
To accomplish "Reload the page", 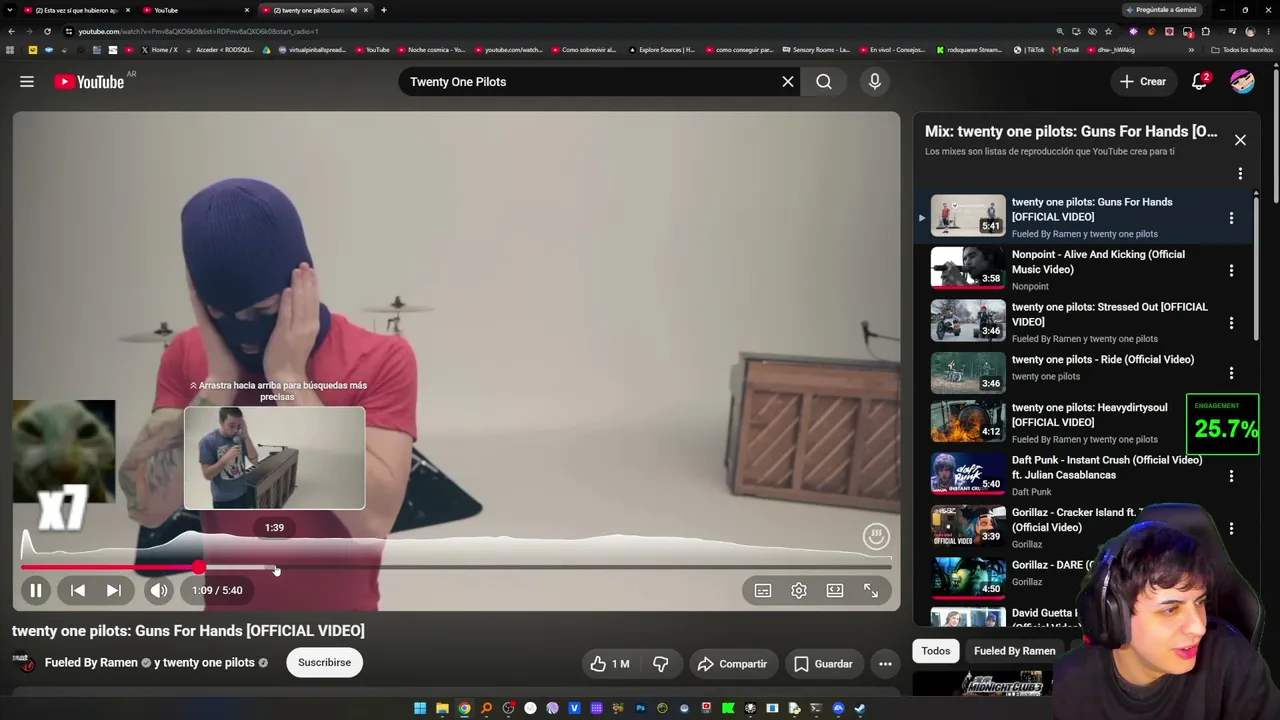I will coord(47,31).
